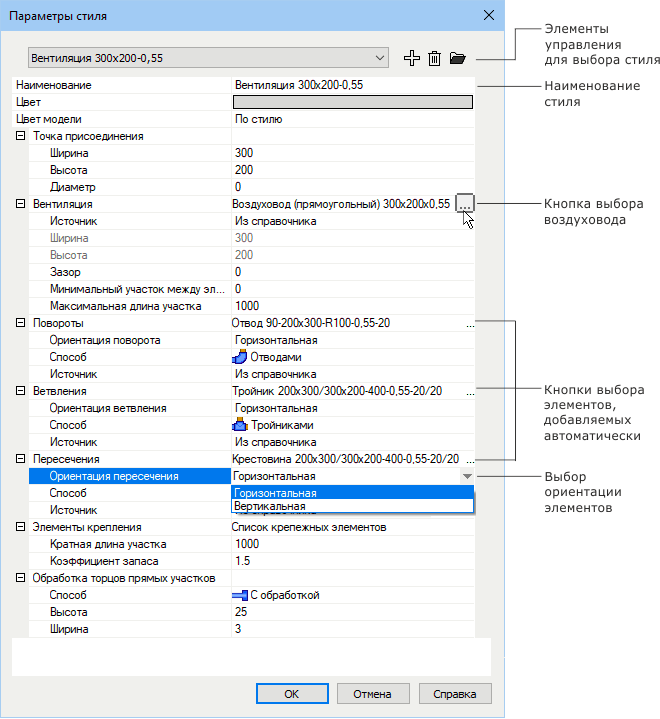Click the trash icon to delete style
The height and width of the screenshot is (719, 660).
[x=434, y=59]
